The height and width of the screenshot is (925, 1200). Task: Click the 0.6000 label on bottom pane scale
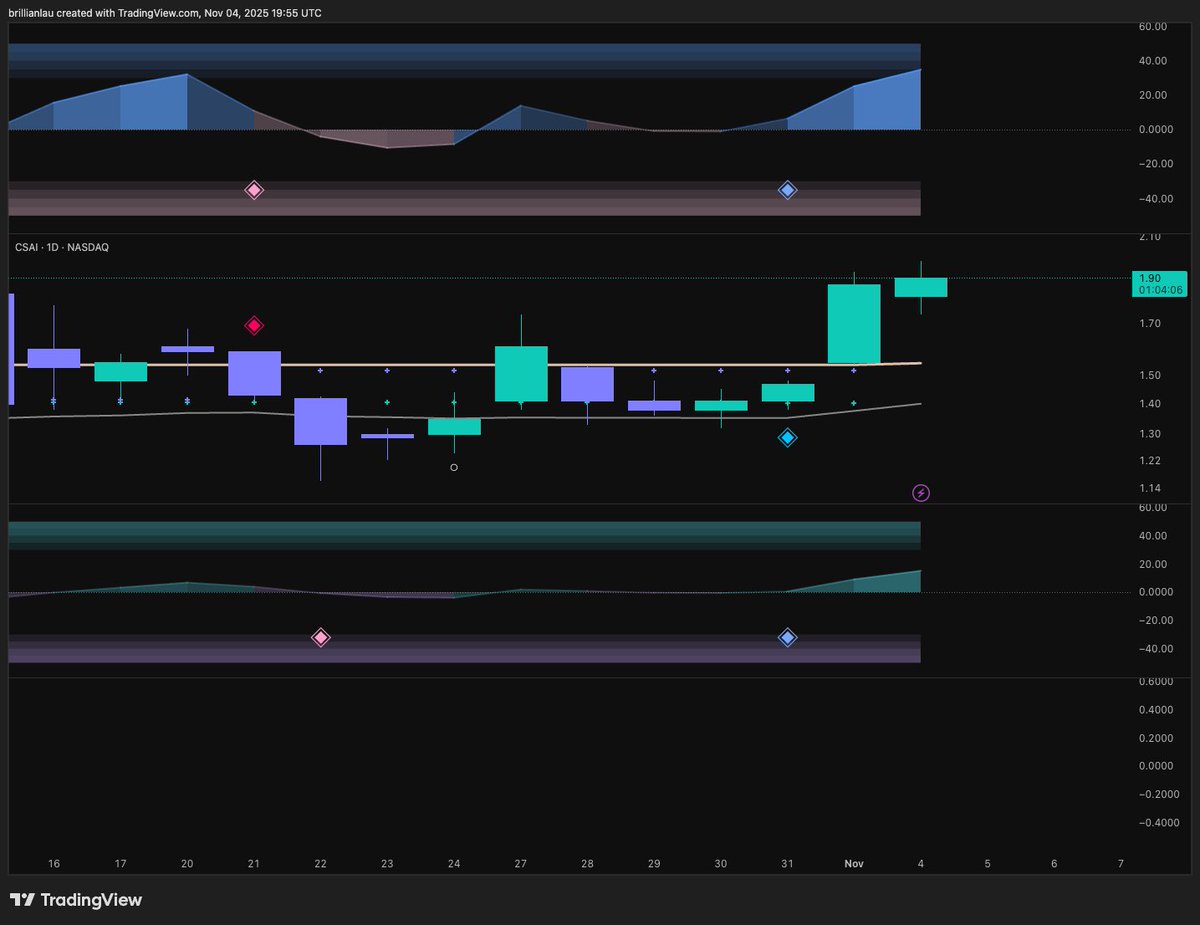click(x=1156, y=682)
